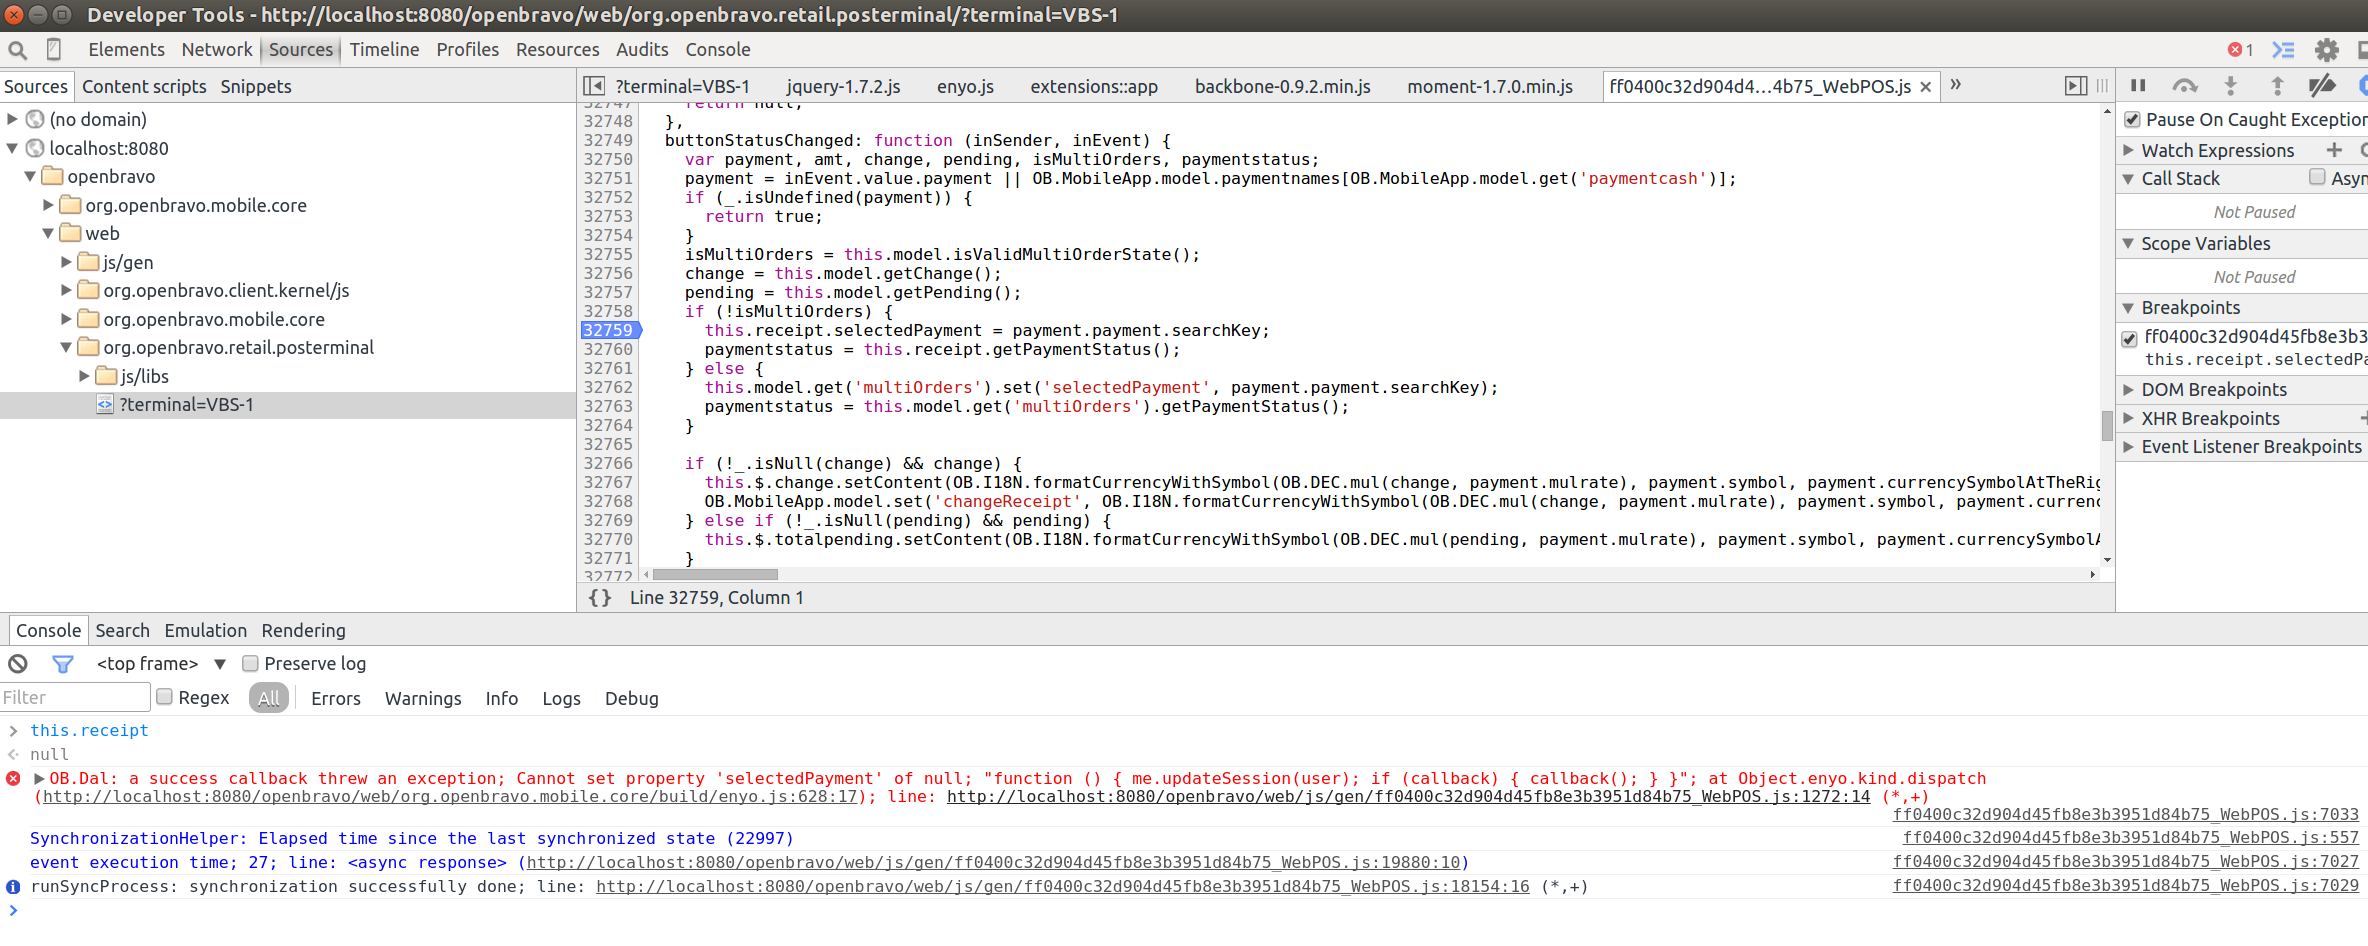Check the Regex filter checkbox
This screenshot has height=946, width=2368.
165,697
